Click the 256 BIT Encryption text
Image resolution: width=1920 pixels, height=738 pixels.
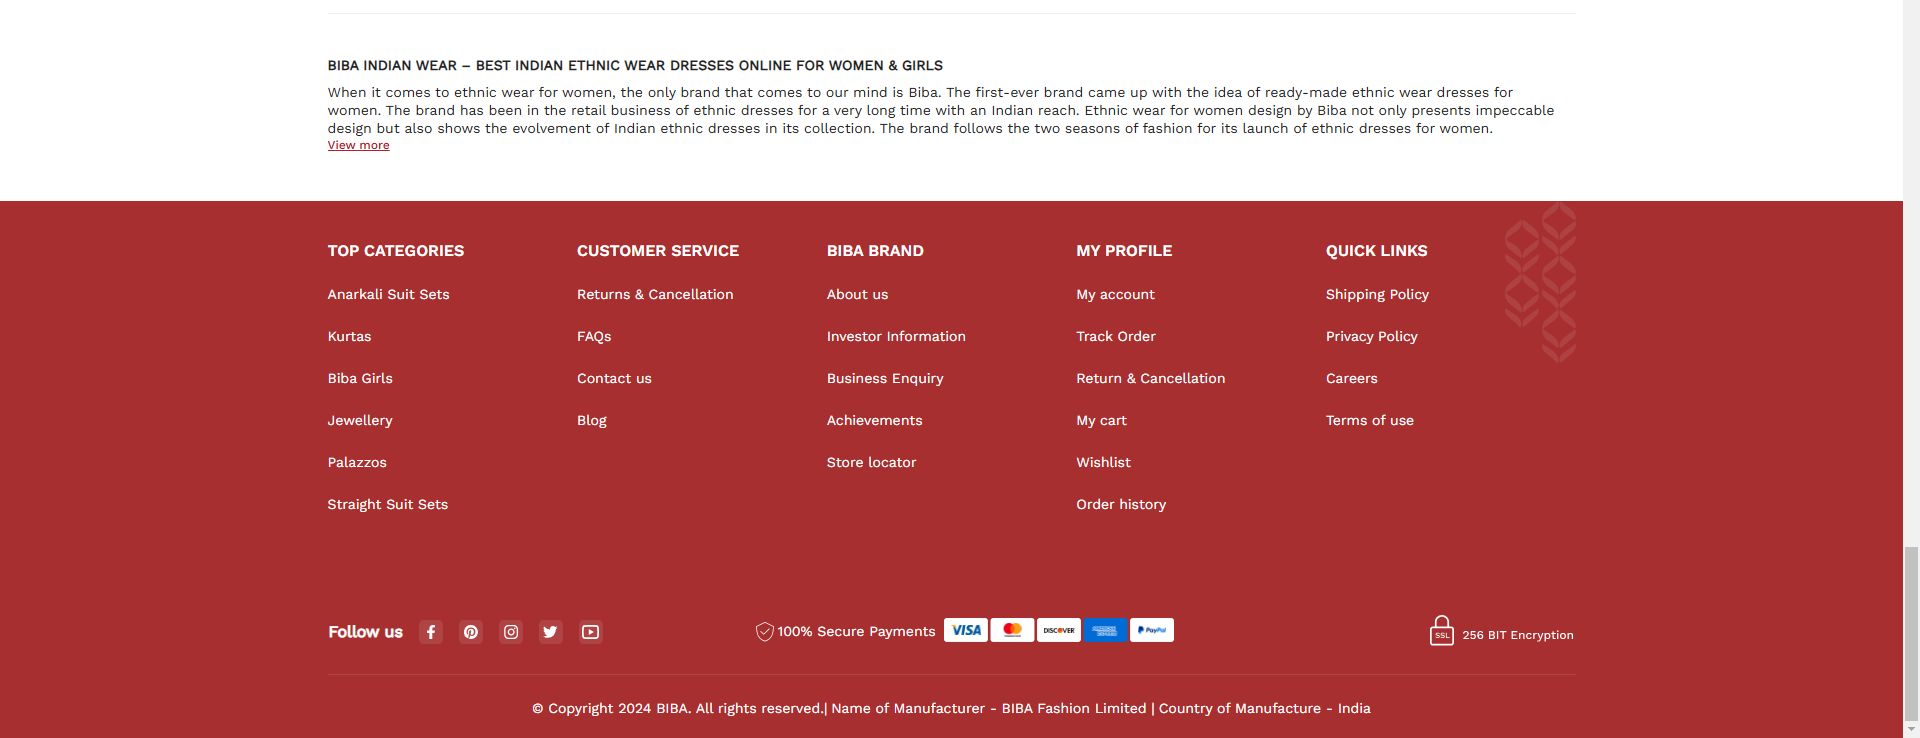(x=1517, y=635)
